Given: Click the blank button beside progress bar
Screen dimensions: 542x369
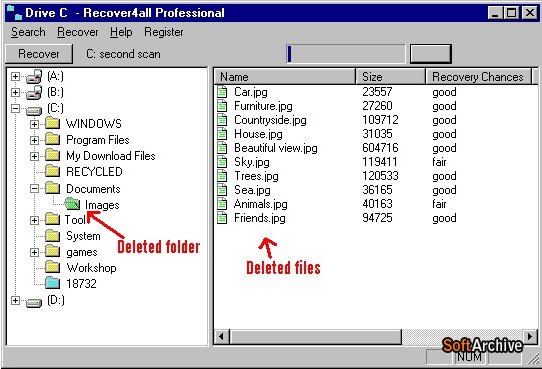Looking at the screenshot, I should tap(431, 54).
